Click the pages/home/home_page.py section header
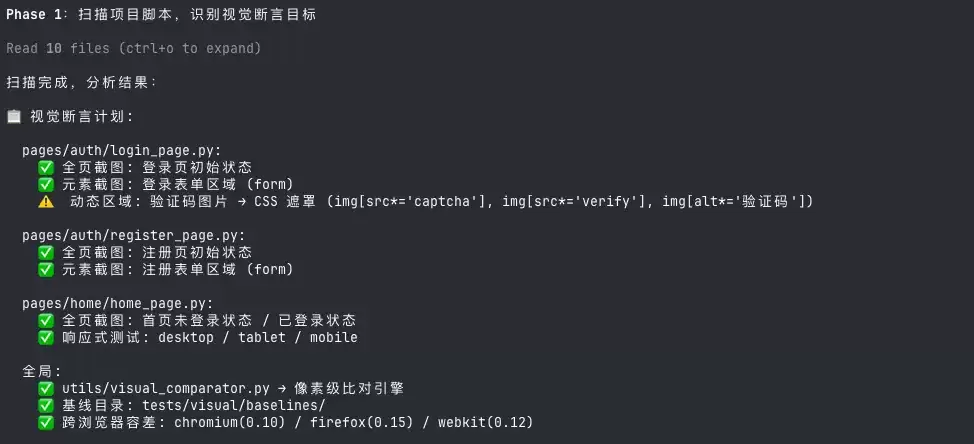Screen dimensions: 974x444 (x=117, y=304)
